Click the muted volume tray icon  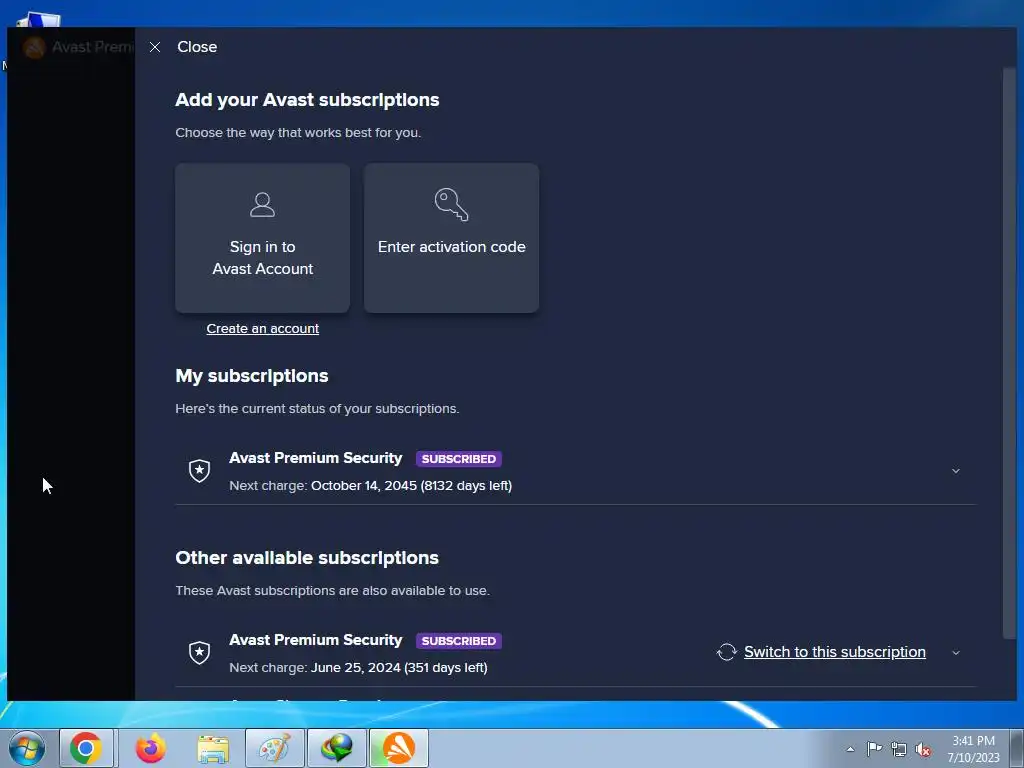(x=923, y=750)
